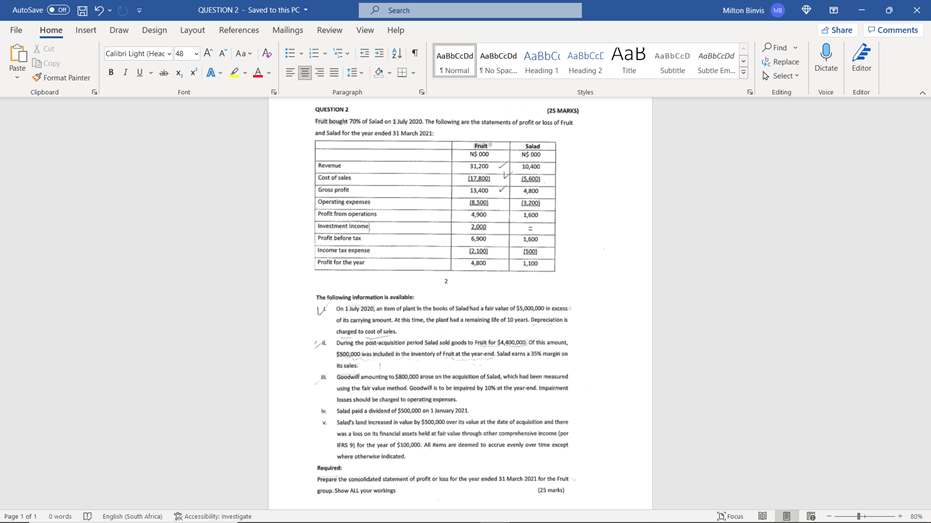Open the font name combo box
931x523 pixels.
coord(138,53)
